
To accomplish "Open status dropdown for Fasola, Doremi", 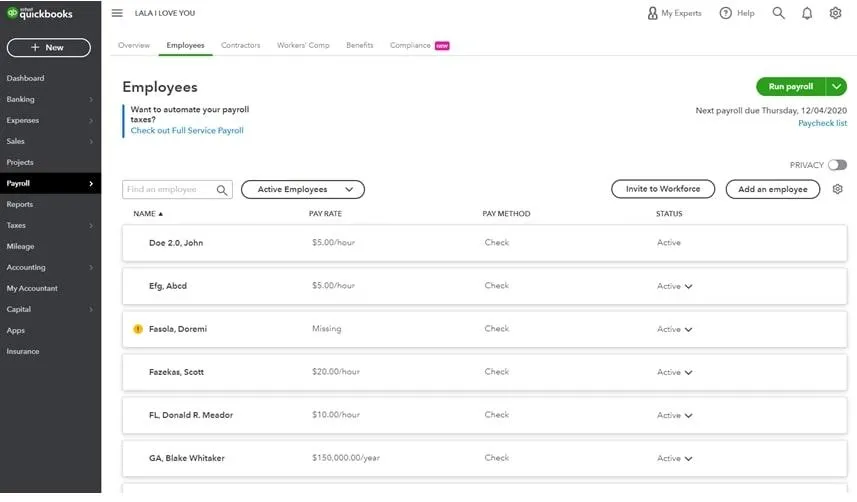I will (x=688, y=330).
